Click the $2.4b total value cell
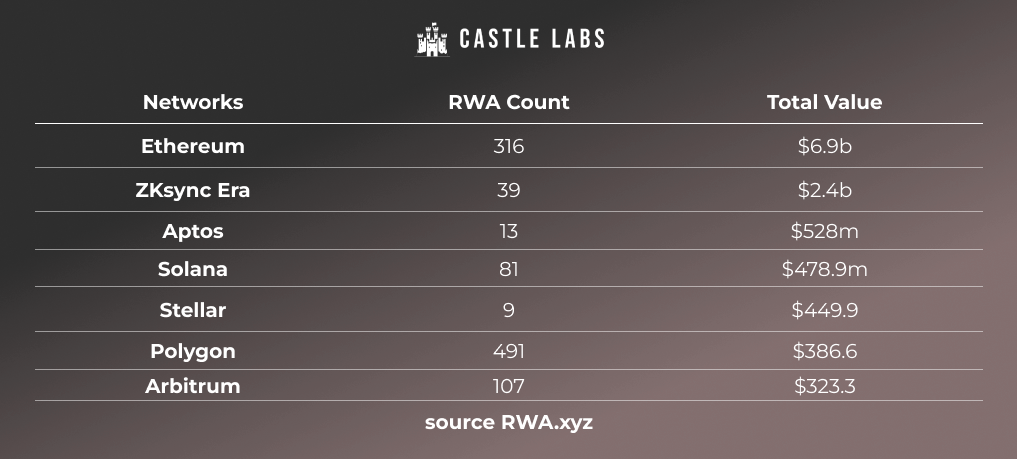Viewport: 1017px width, 459px height. pyautogui.click(x=824, y=190)
